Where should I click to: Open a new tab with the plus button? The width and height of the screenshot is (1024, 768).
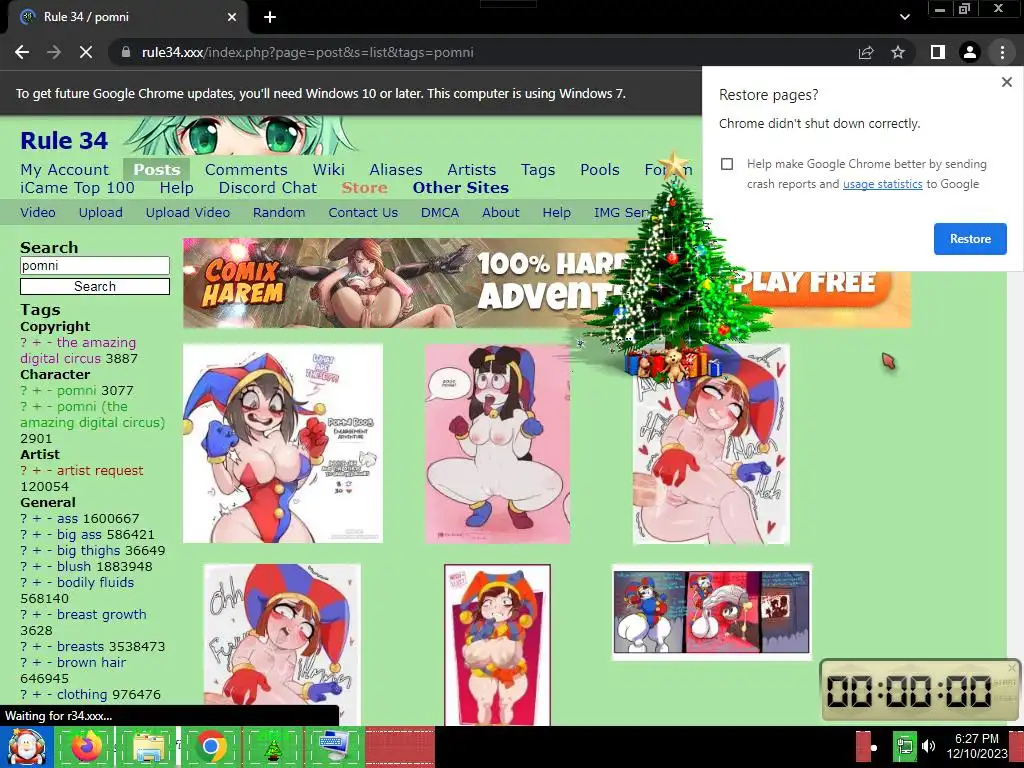point(270,17)
